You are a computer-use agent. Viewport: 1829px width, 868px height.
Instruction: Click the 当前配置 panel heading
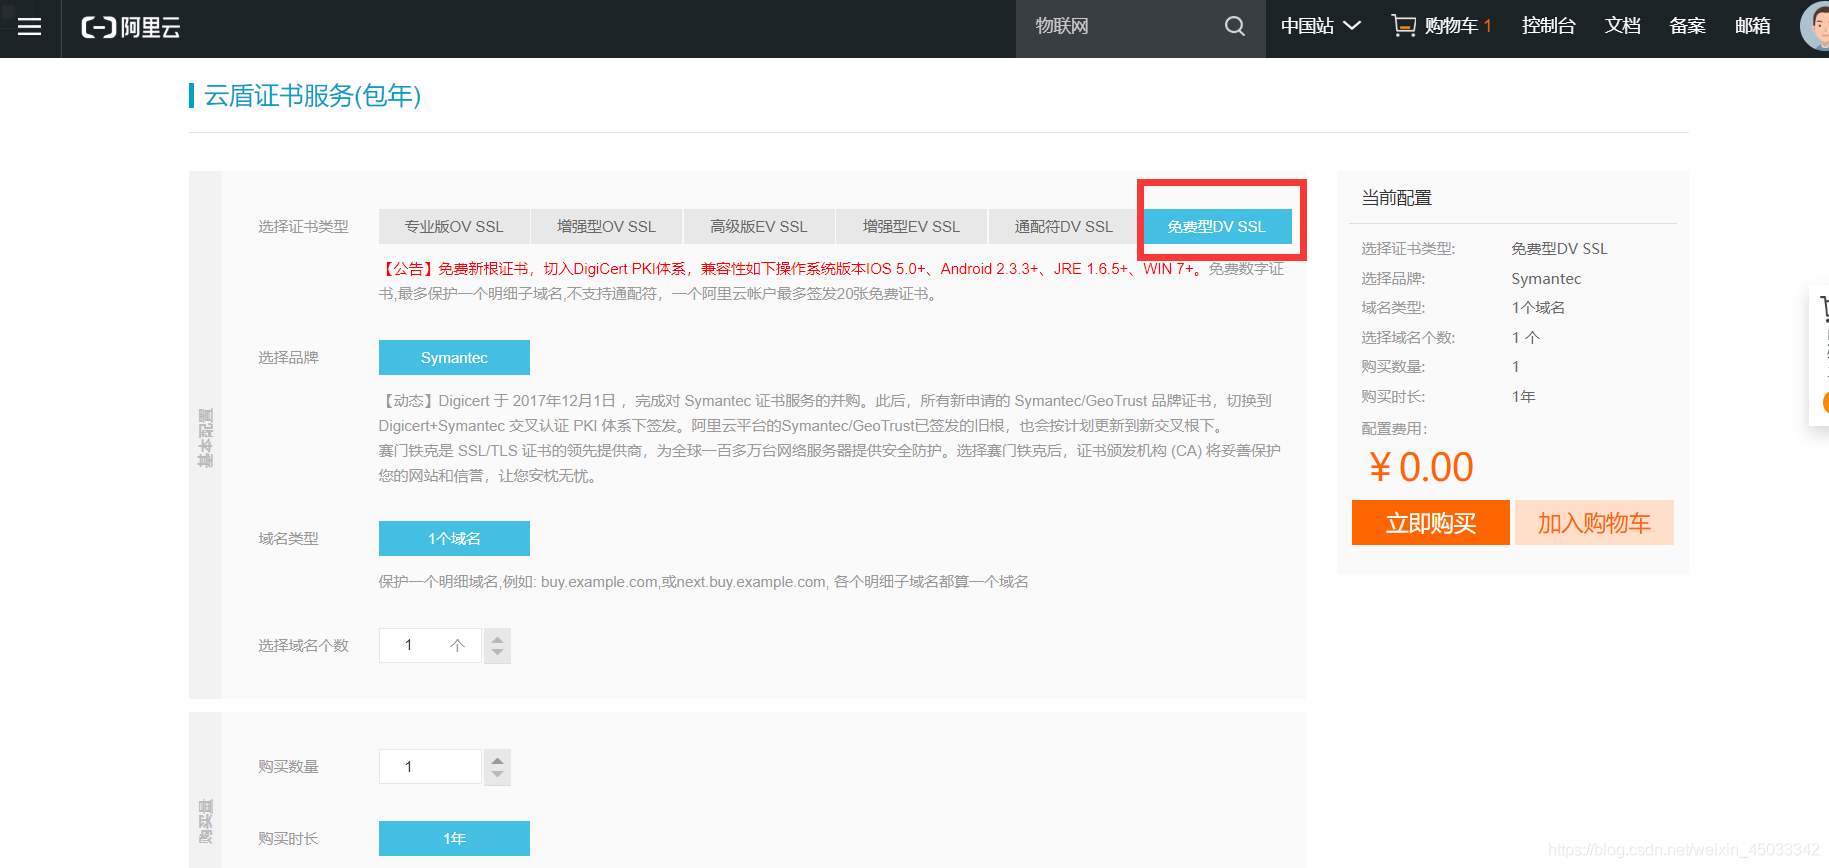[x=1397, y=198]
